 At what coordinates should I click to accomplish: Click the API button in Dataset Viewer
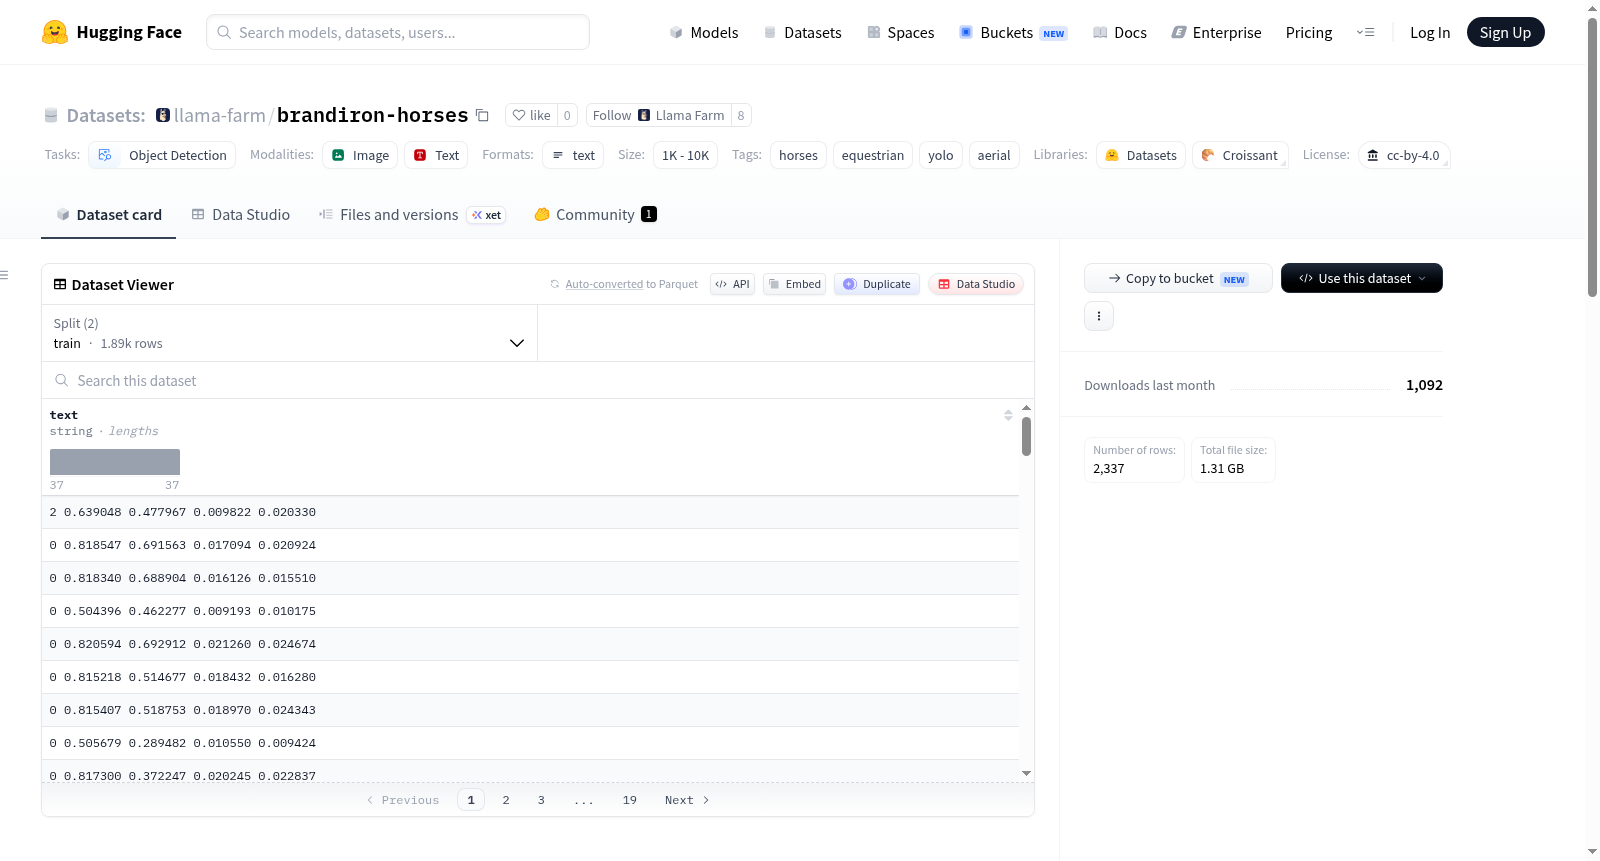click(x=732, y=284)
